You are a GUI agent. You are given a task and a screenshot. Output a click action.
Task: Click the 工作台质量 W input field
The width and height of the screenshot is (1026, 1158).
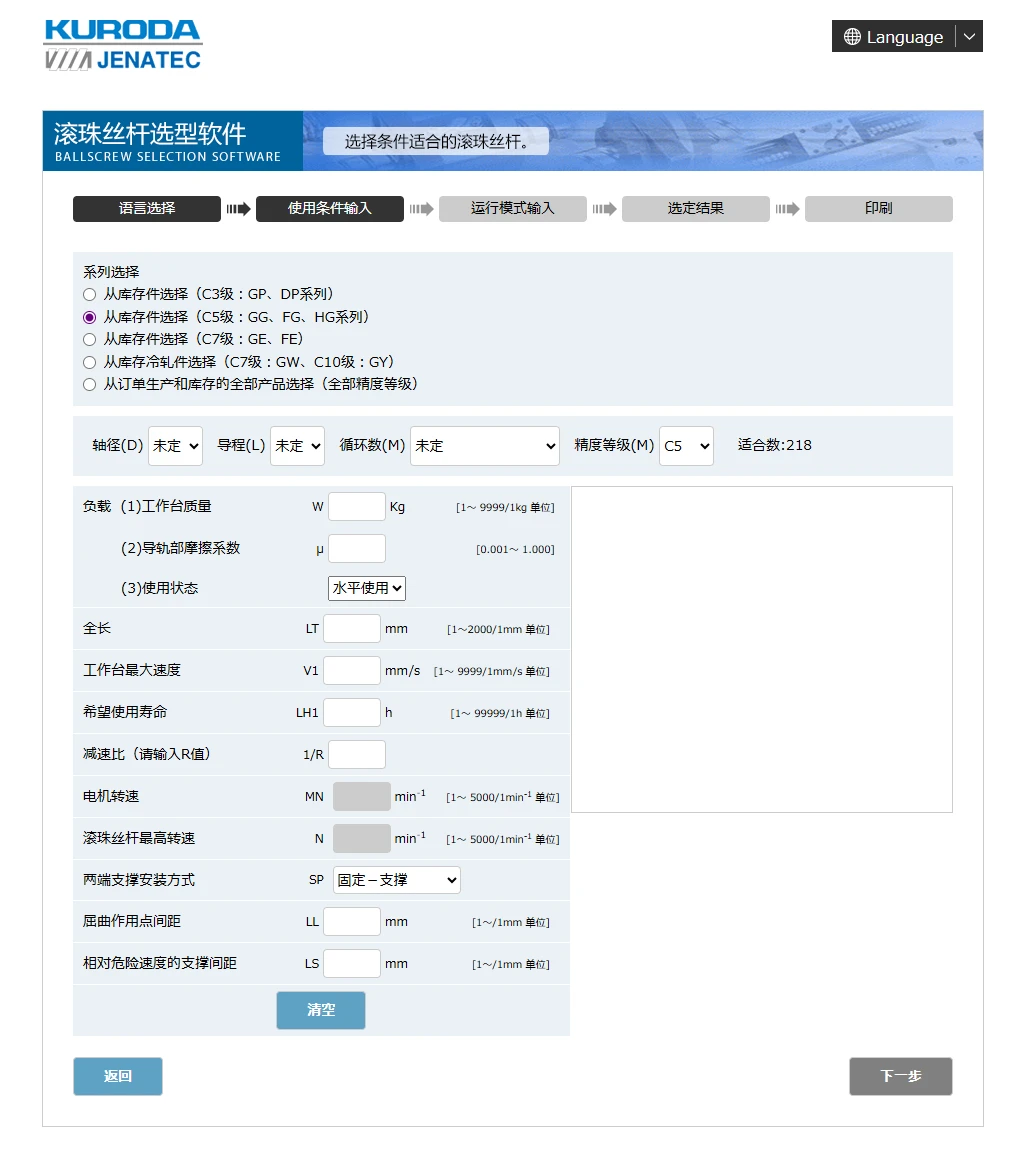[357, 507]
